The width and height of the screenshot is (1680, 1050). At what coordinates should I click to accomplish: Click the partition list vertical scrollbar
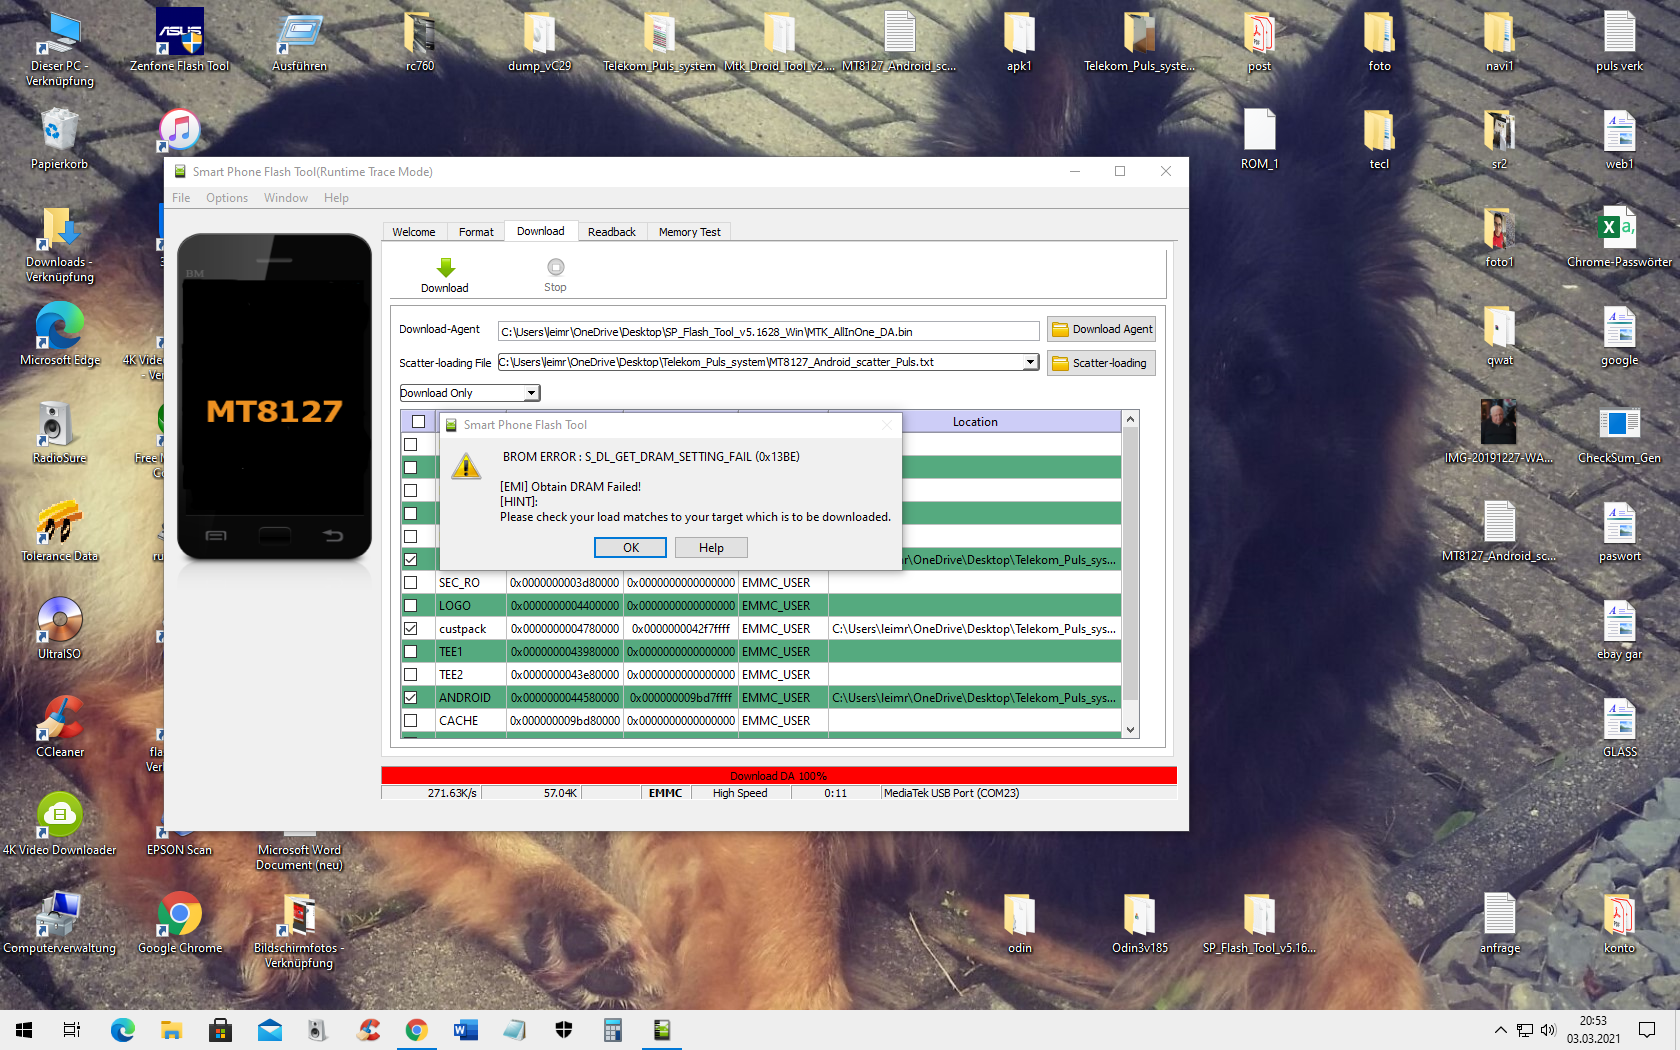(1131, 564)
